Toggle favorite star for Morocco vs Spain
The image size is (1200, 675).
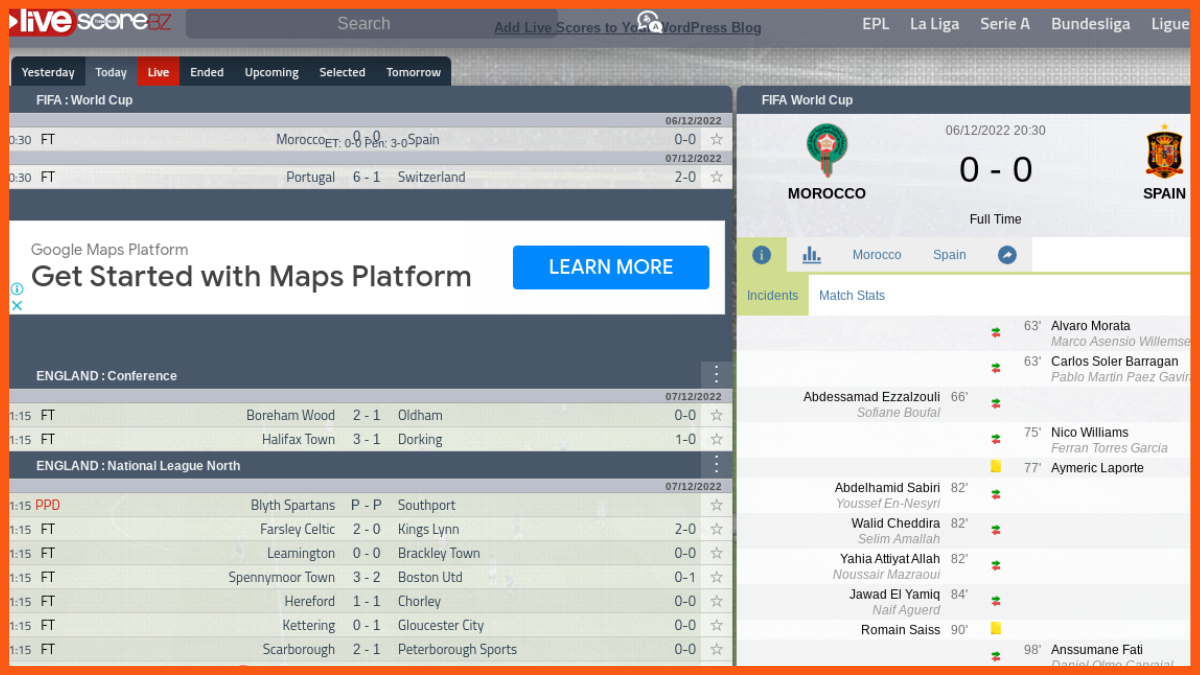[716, 140]
